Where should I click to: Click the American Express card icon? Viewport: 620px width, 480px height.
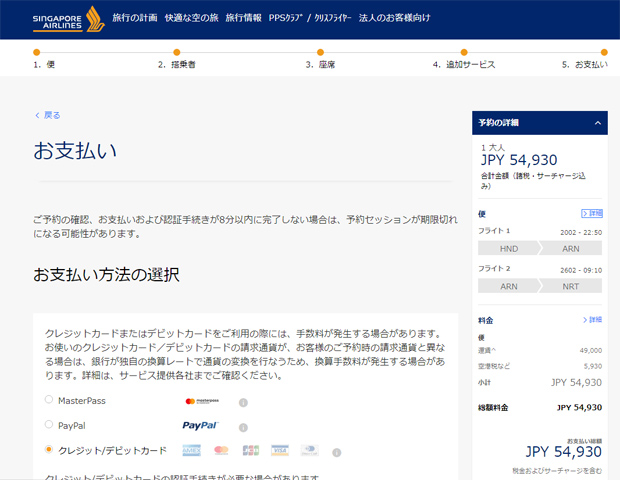click(x=192, y=451)
